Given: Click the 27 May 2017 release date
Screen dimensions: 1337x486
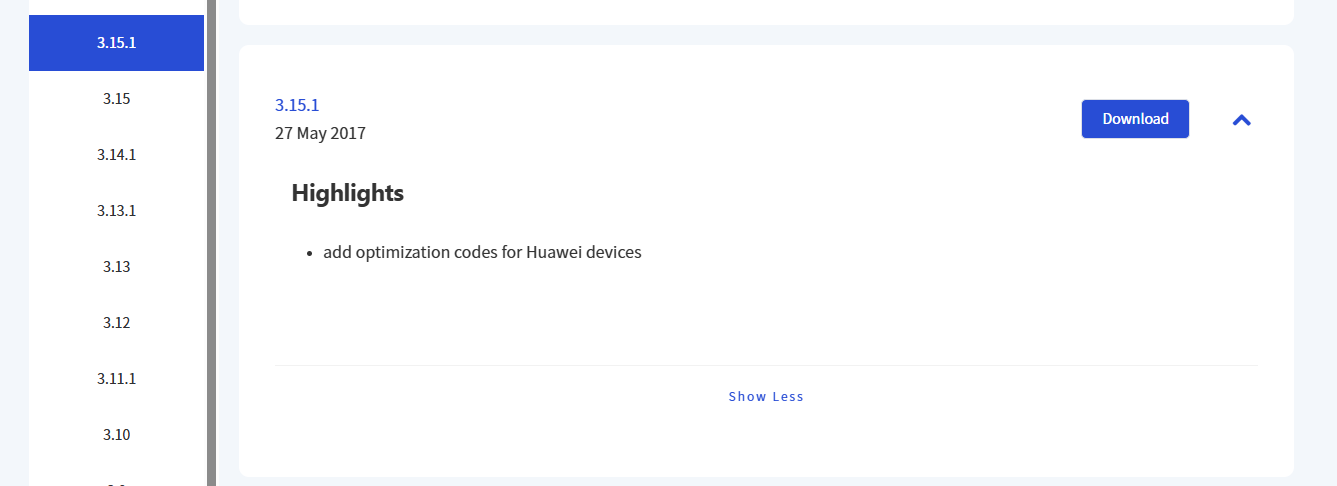Looking at the screenshot, I should point(320,133).
